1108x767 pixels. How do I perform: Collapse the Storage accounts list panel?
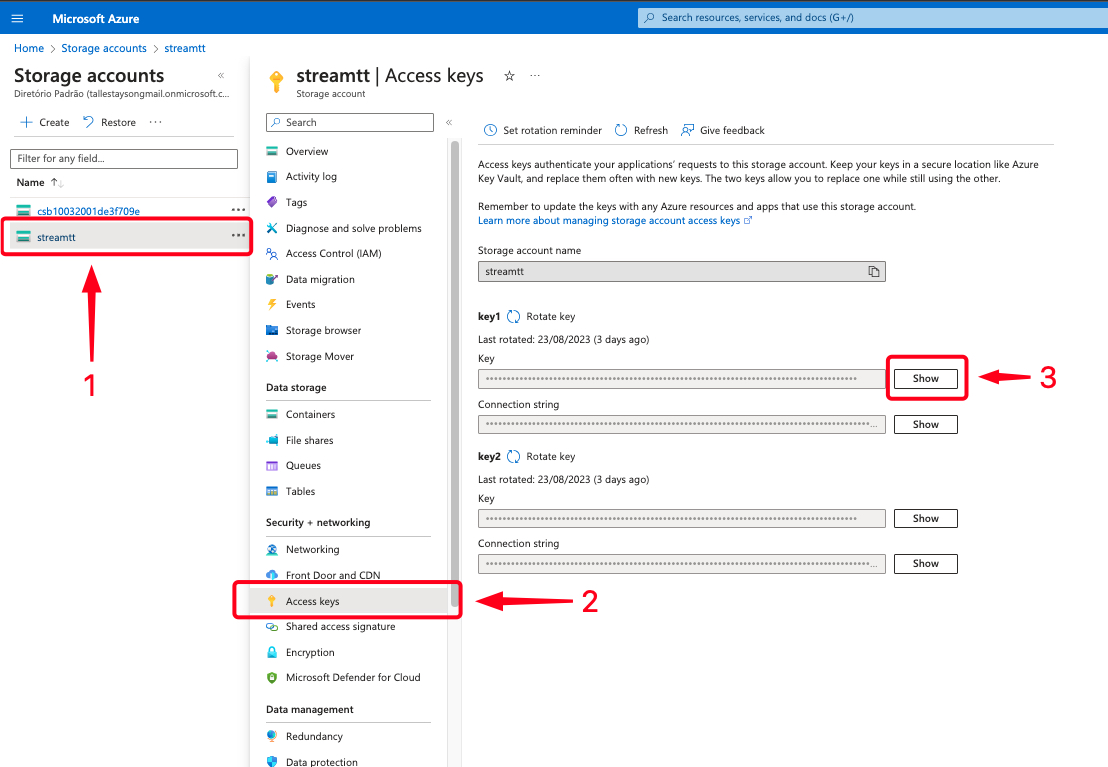click(221, 76)
